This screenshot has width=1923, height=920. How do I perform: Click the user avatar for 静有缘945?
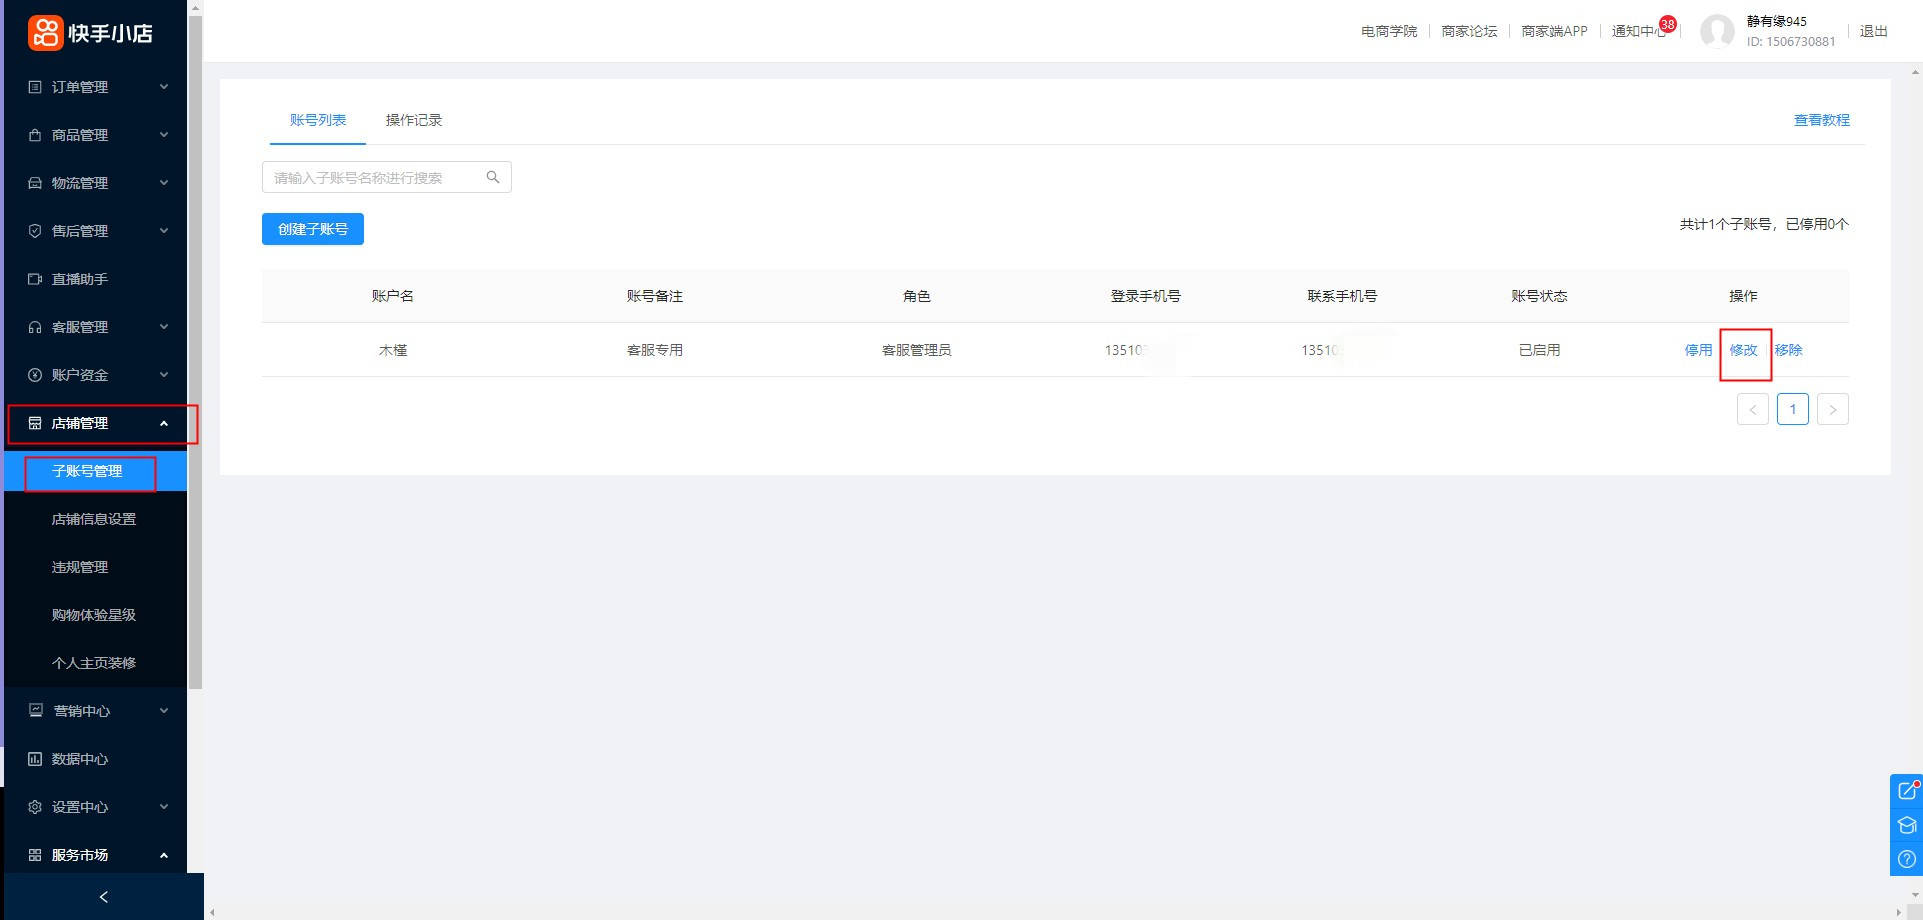point(1717,31)
